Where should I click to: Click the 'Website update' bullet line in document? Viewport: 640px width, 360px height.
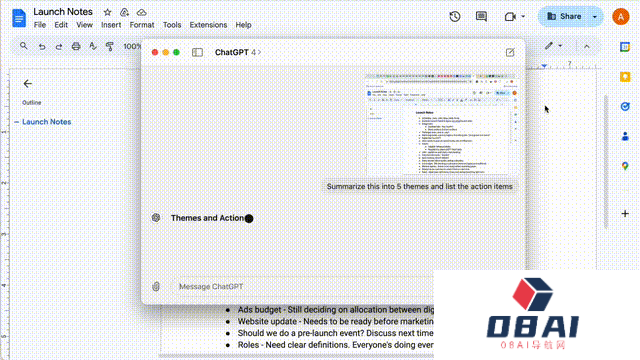(336, 322)
